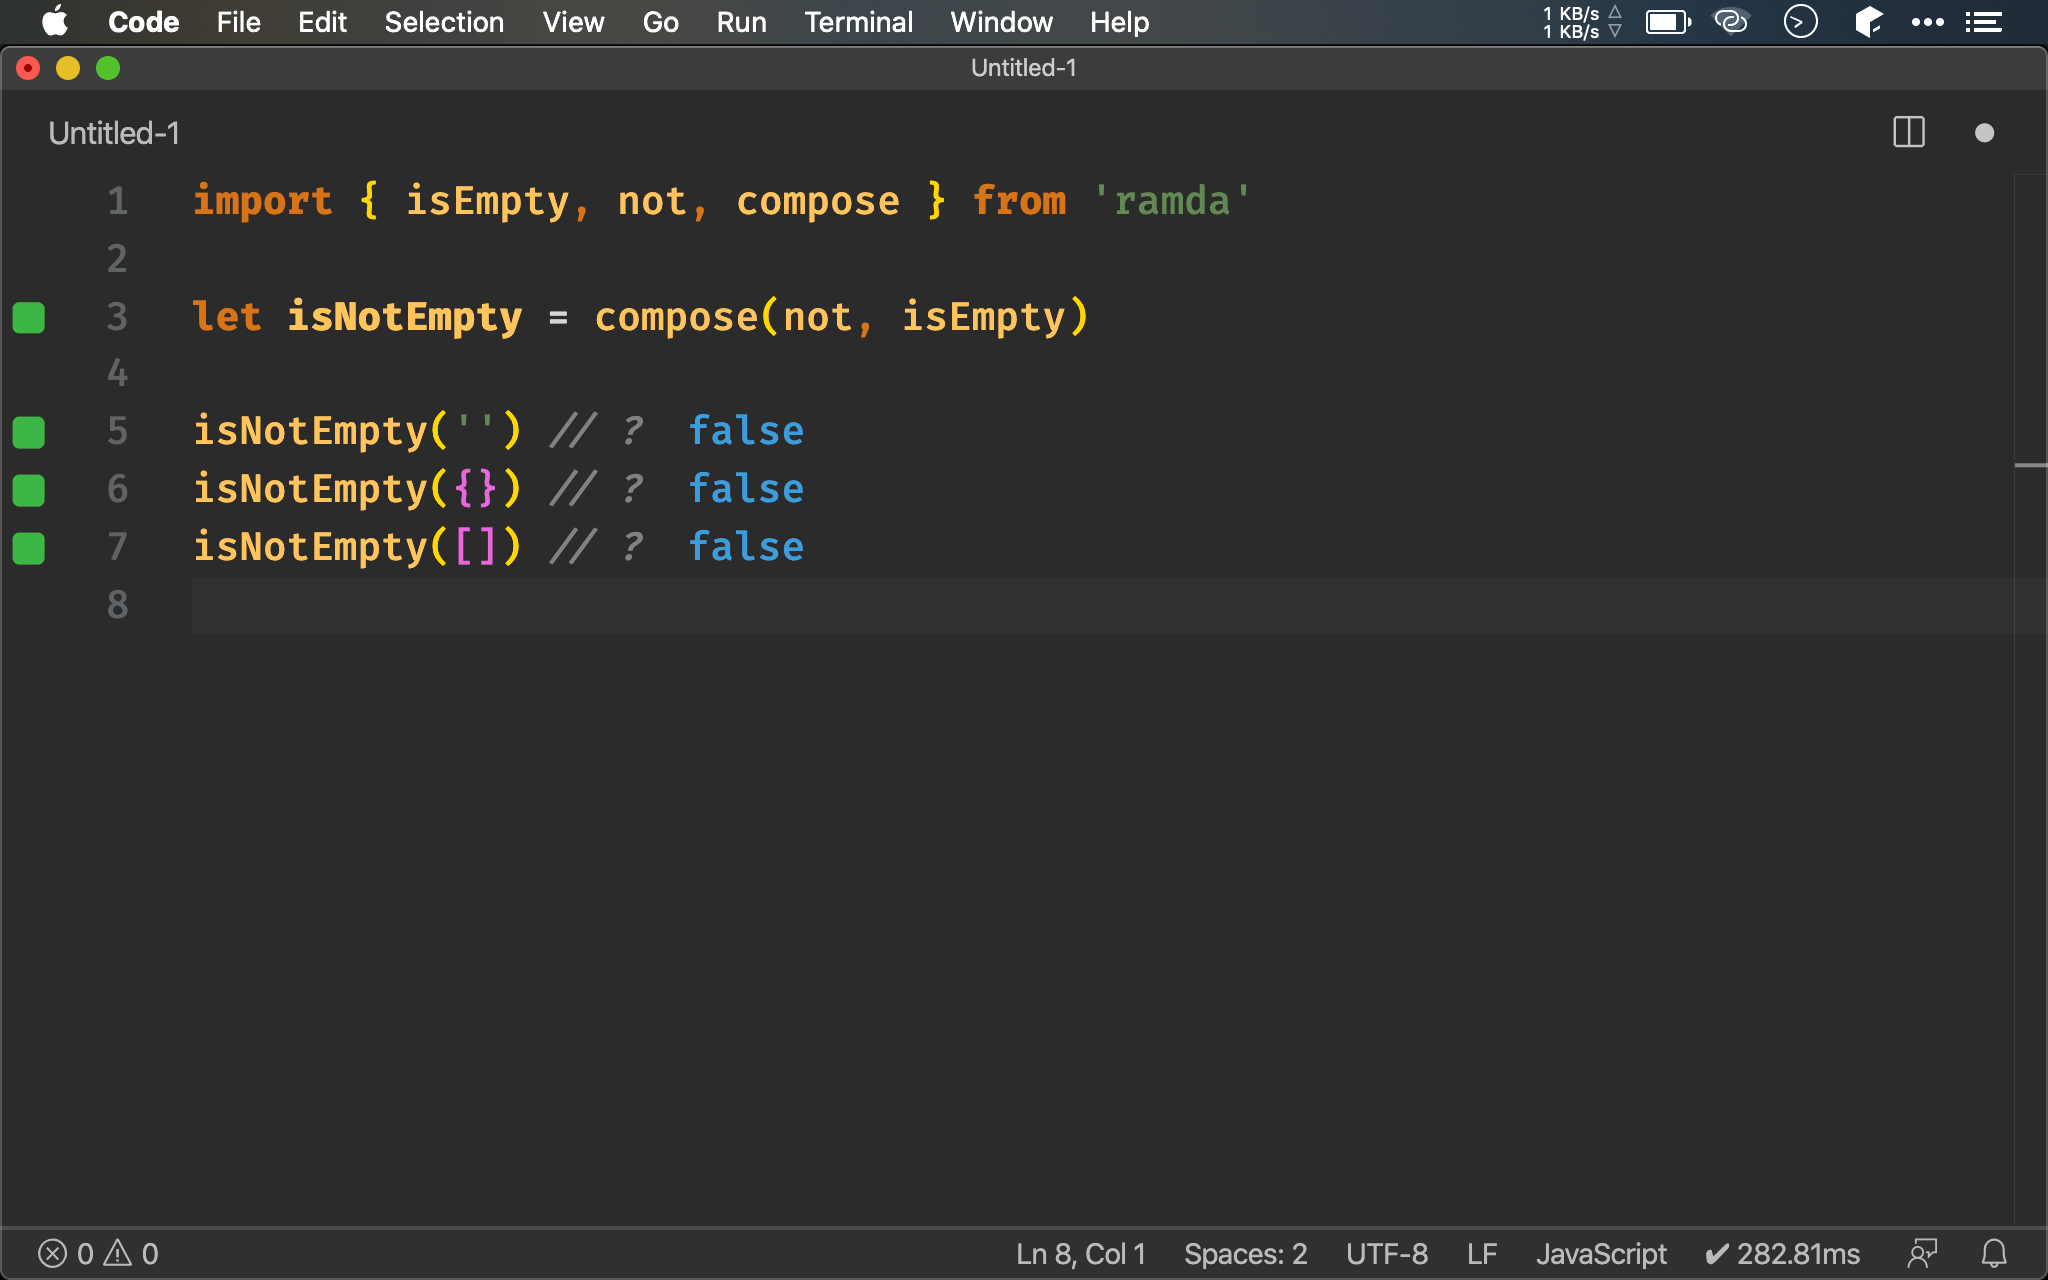Open the Run menu

741,22
